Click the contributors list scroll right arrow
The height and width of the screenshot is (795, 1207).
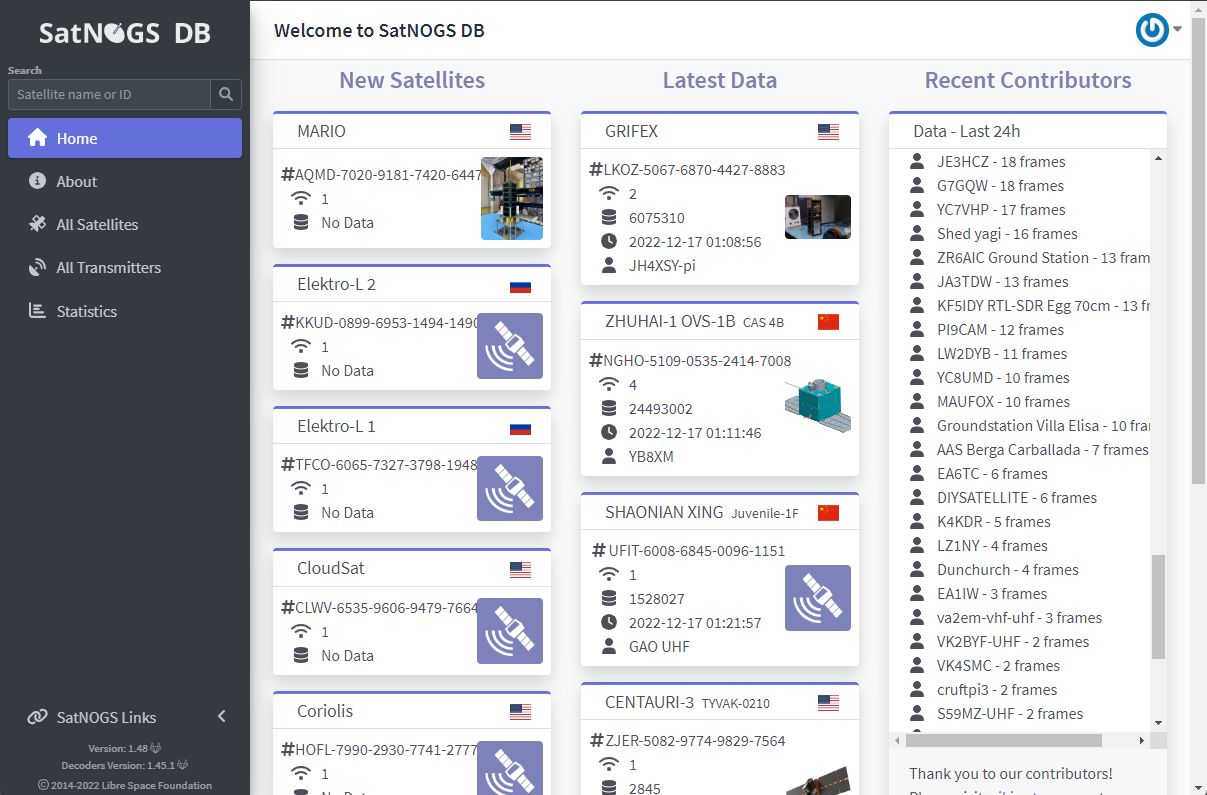coord(1141,741)
